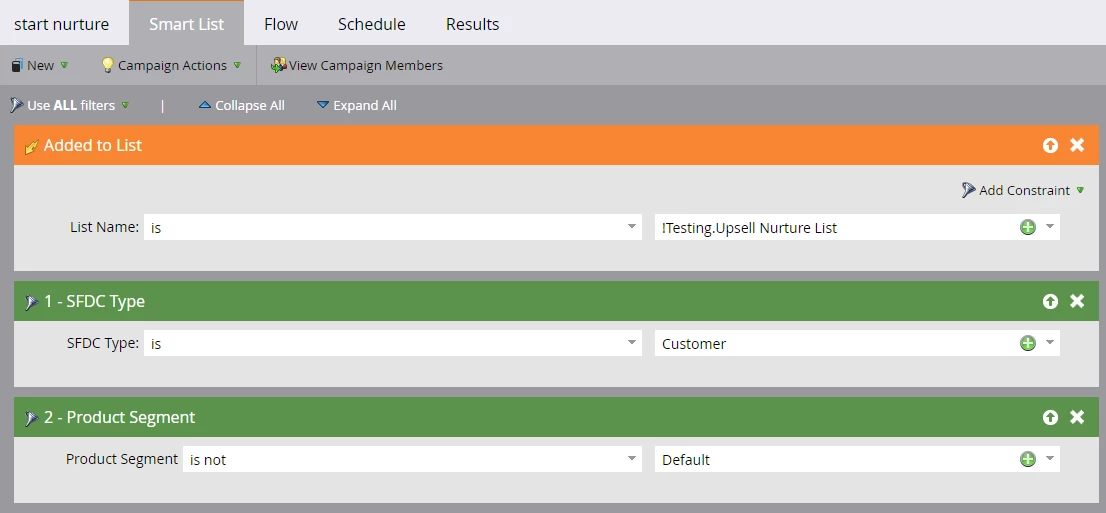Add another SFDC Type value with green plus
Screen dimensions: 1106x513
pos(1028,343)
